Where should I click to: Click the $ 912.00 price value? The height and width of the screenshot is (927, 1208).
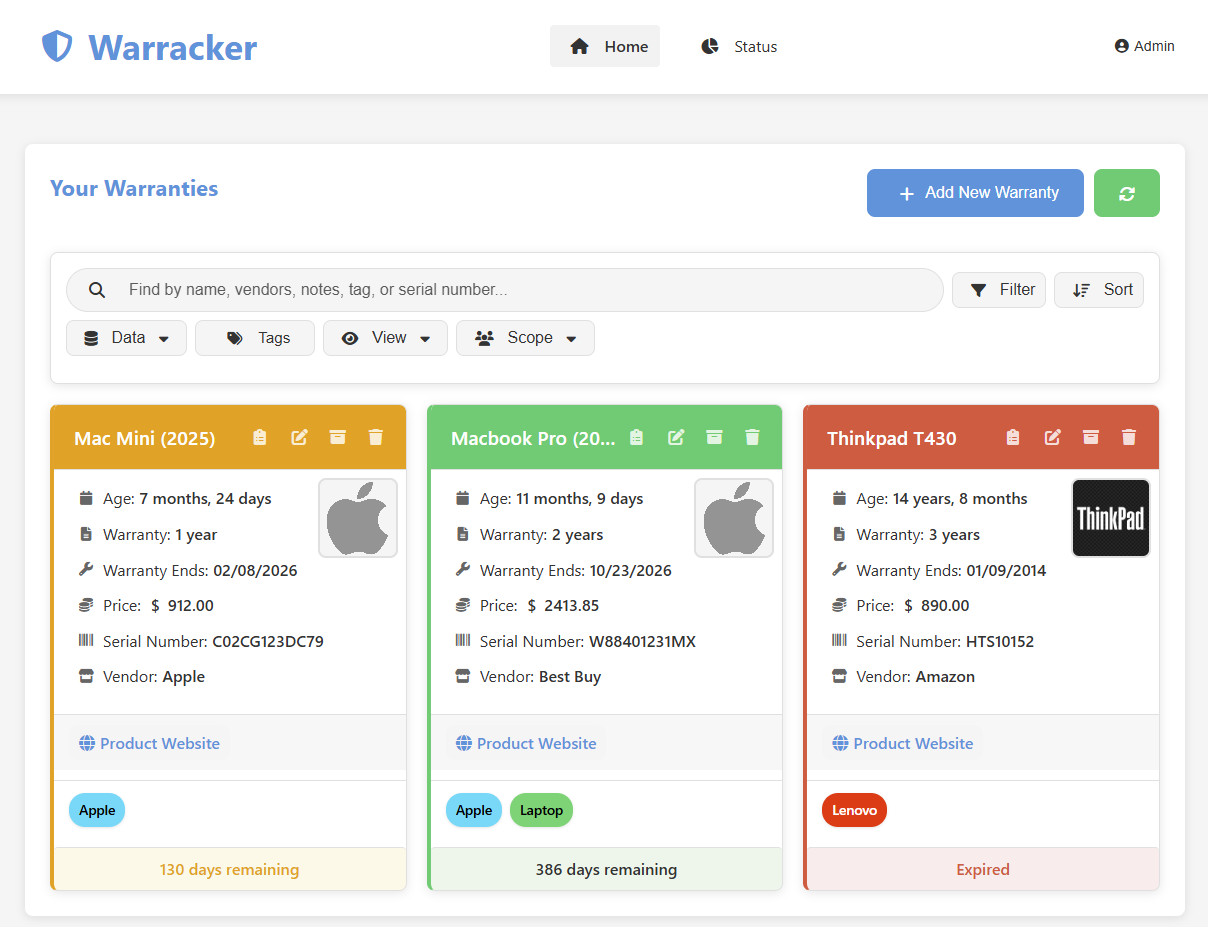tap(182, 605)
